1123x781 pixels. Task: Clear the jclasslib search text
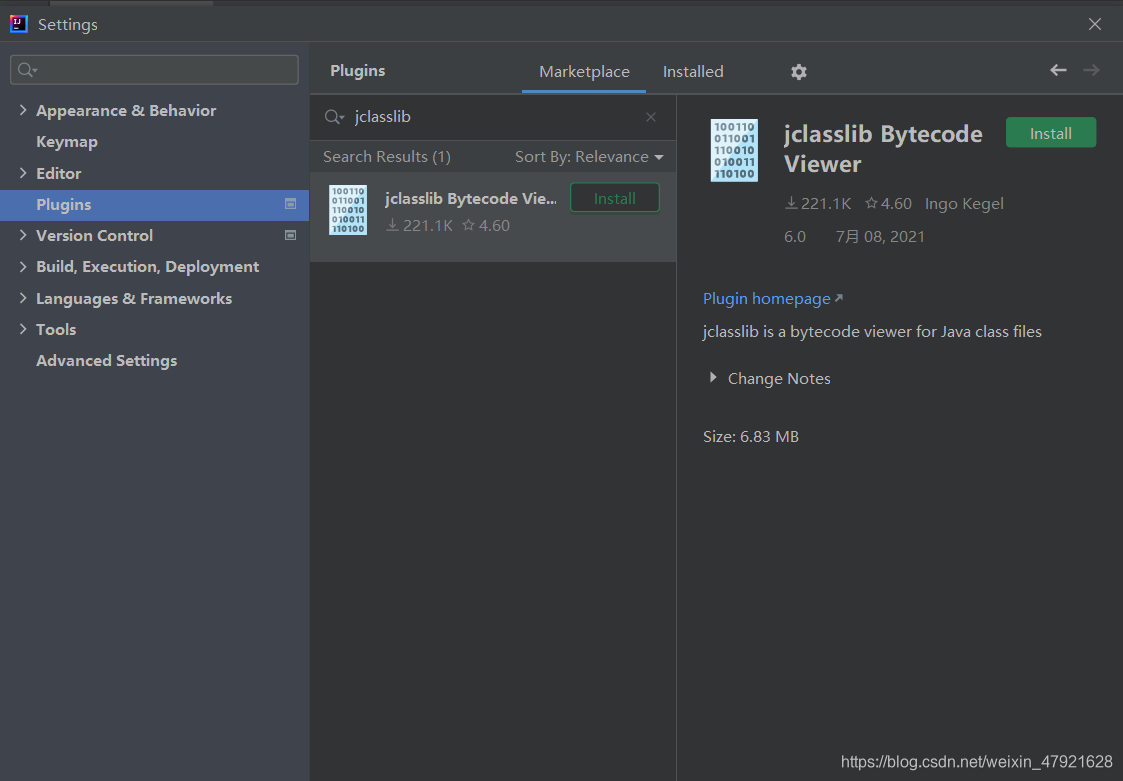tap(650, 117)
